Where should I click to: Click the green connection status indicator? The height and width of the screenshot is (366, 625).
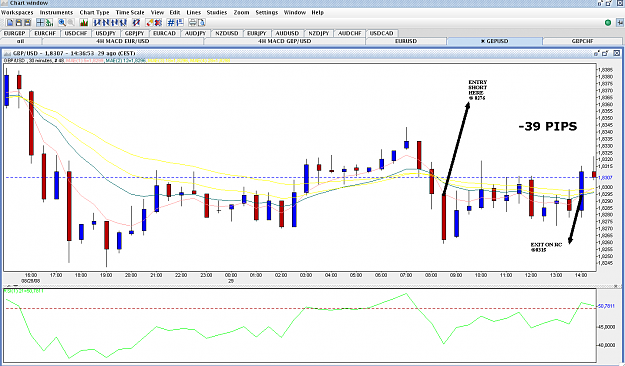pyautogui.click(x=608, y=23)
